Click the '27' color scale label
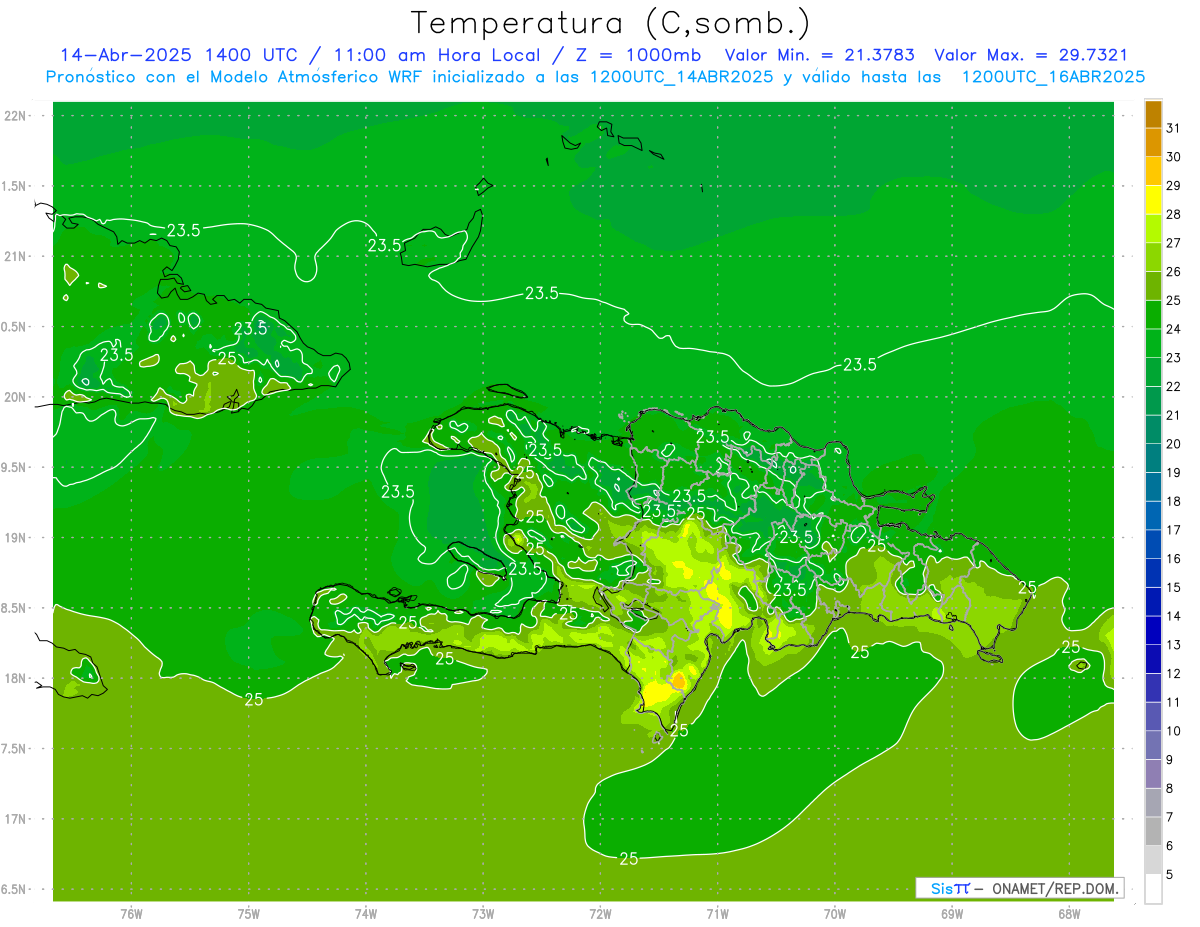Viewport: 1200px width, 927px height. (1173, 243)
